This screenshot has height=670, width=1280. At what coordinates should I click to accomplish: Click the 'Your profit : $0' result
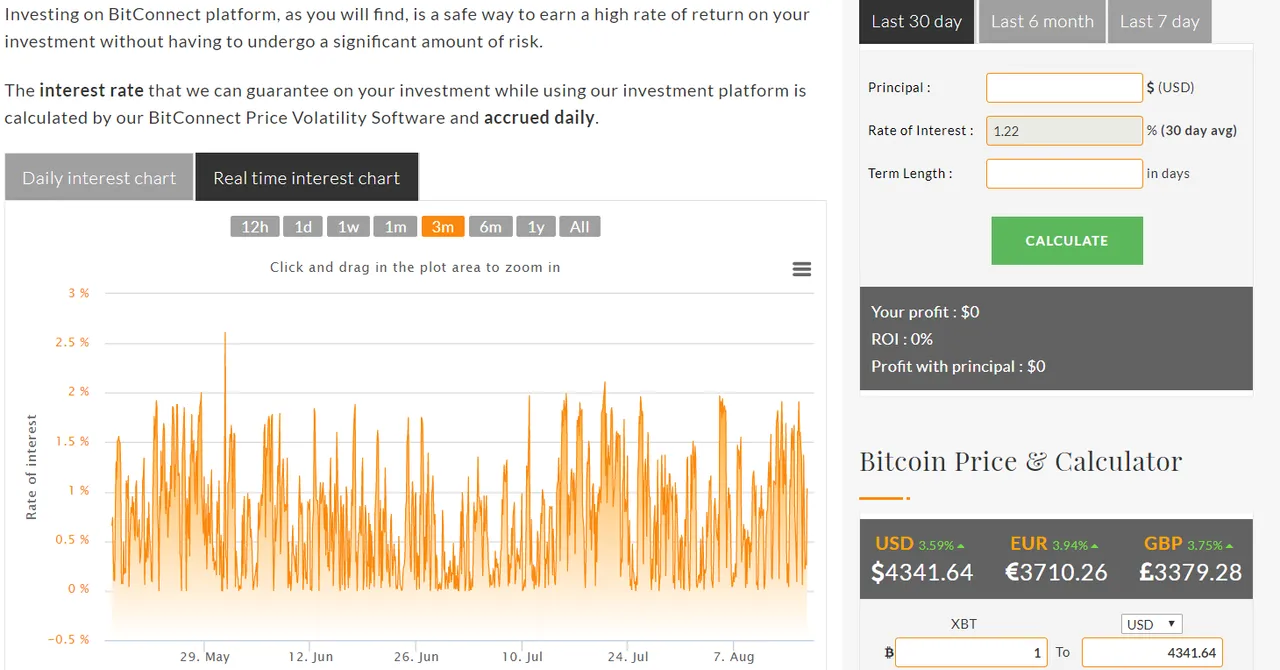[x=925, y=312]
